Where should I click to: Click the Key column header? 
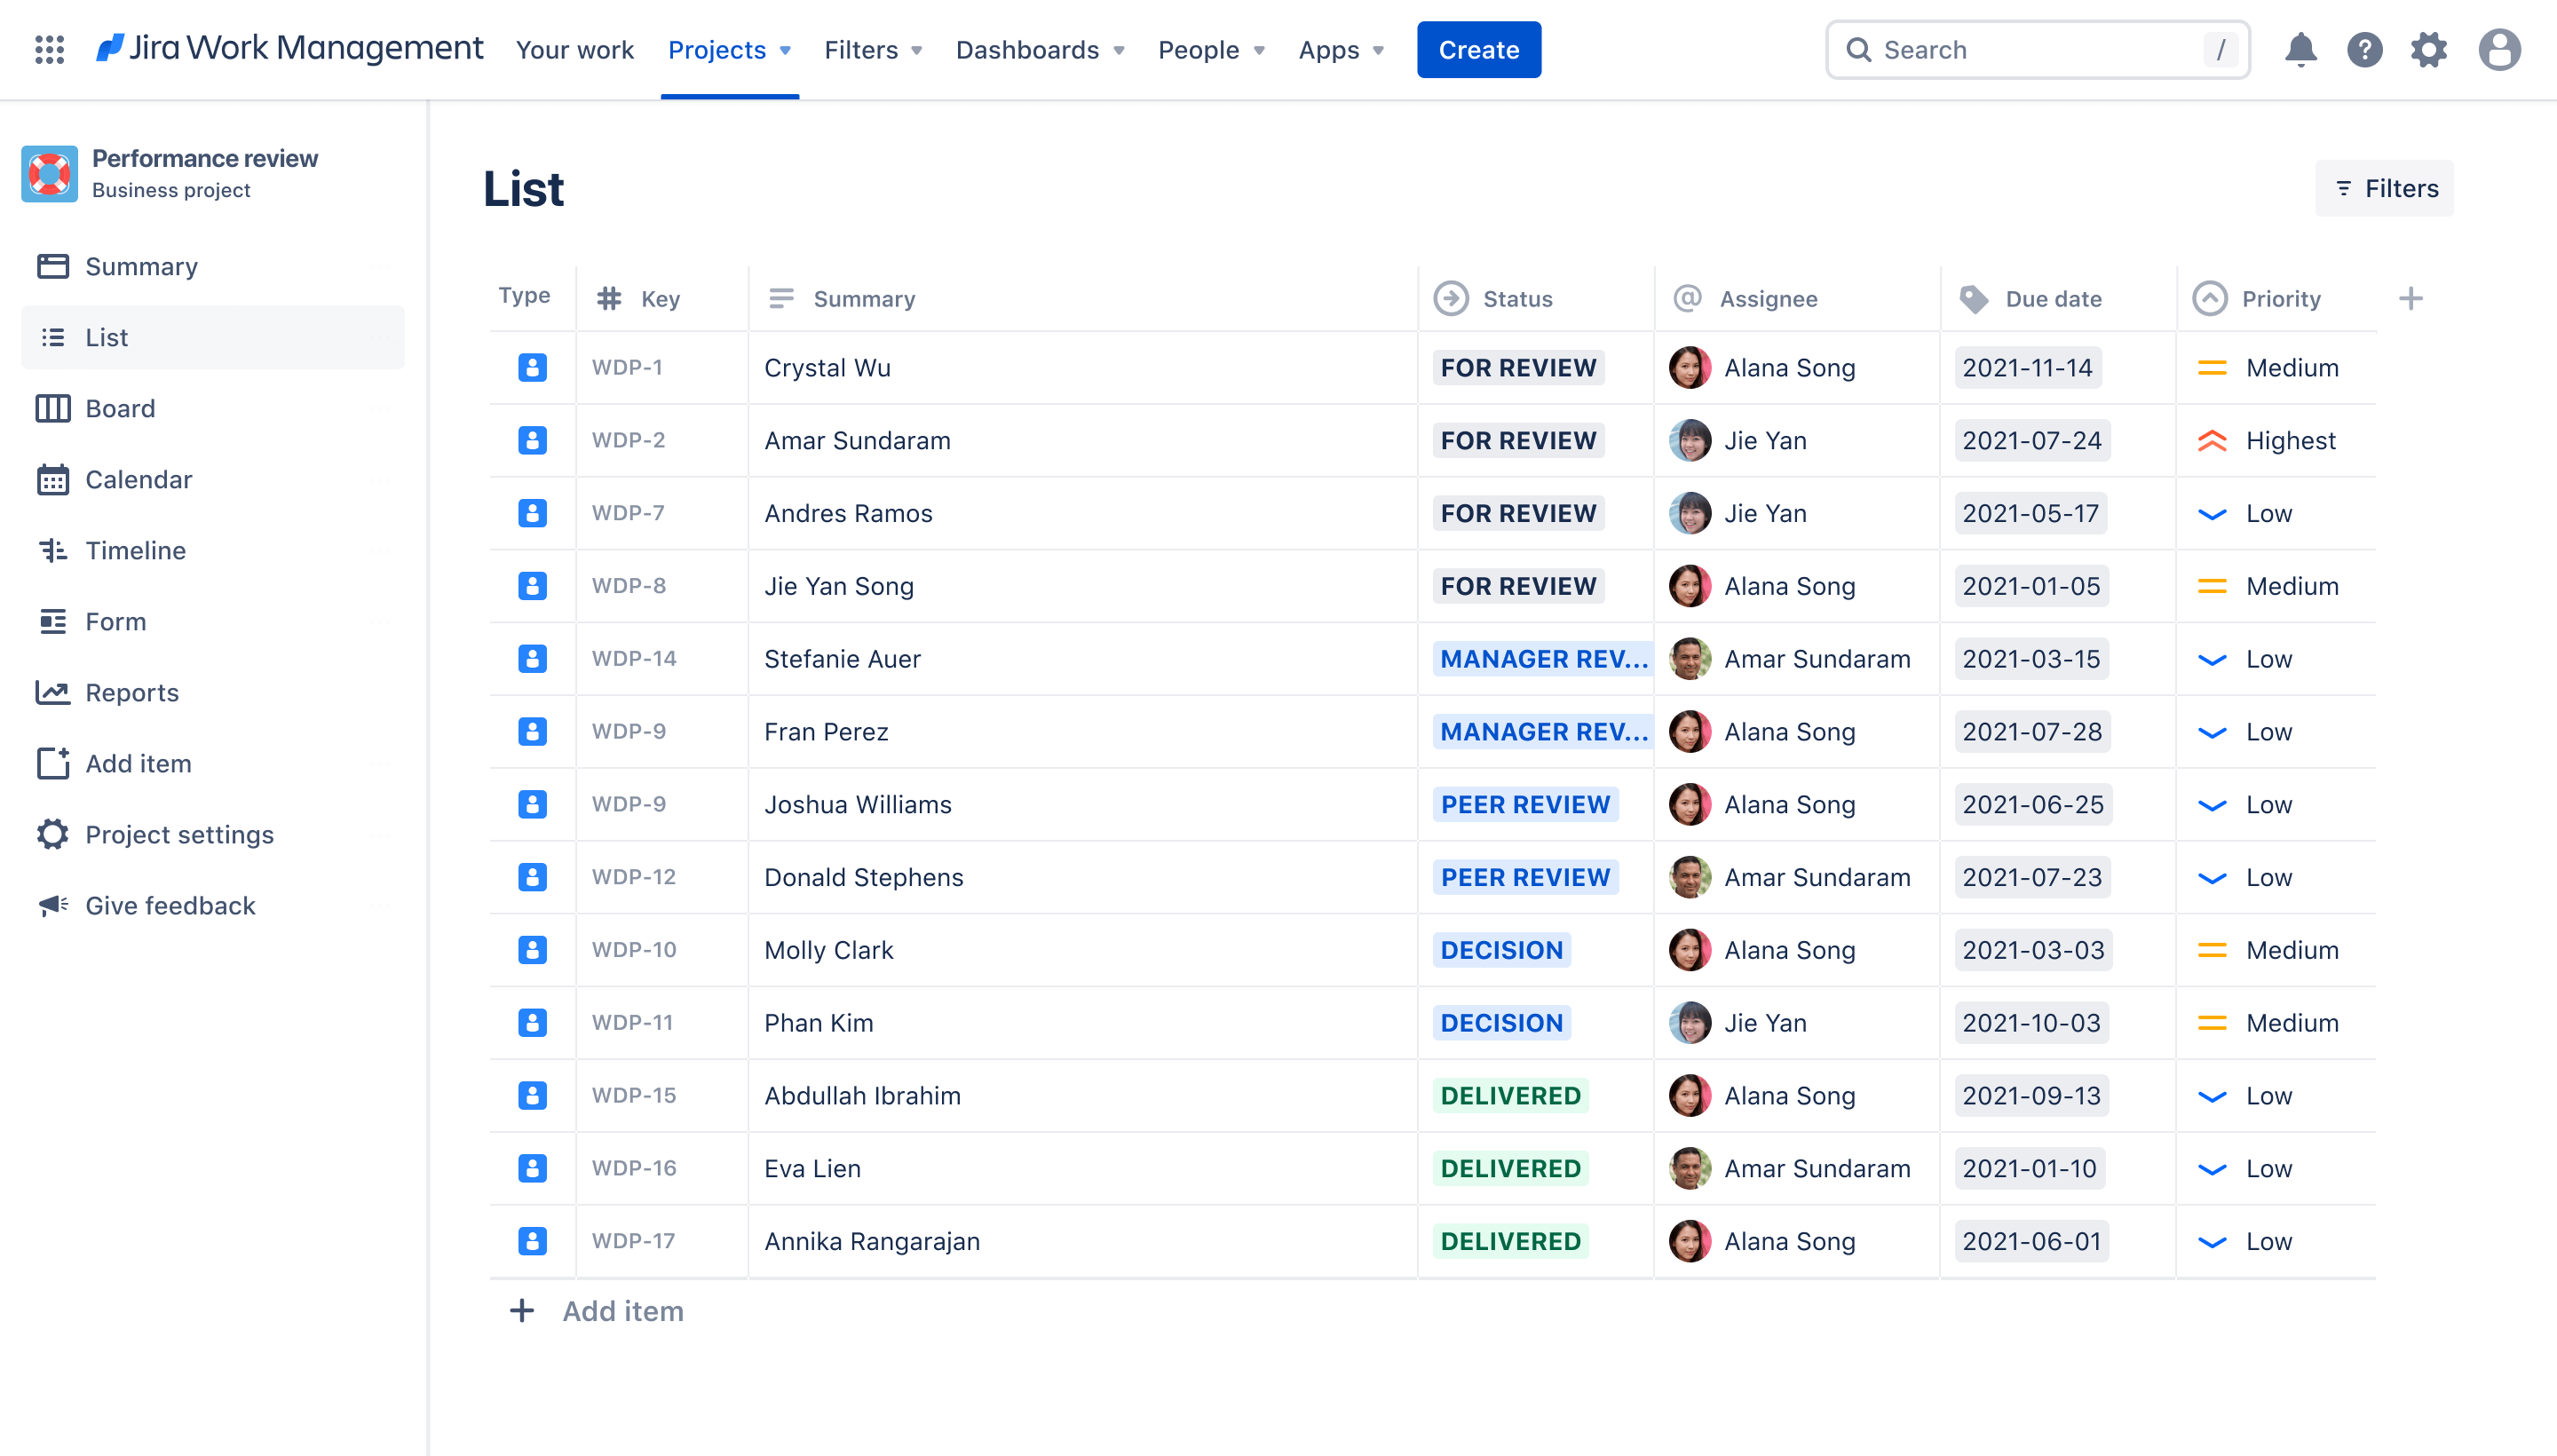click(659, 295)
